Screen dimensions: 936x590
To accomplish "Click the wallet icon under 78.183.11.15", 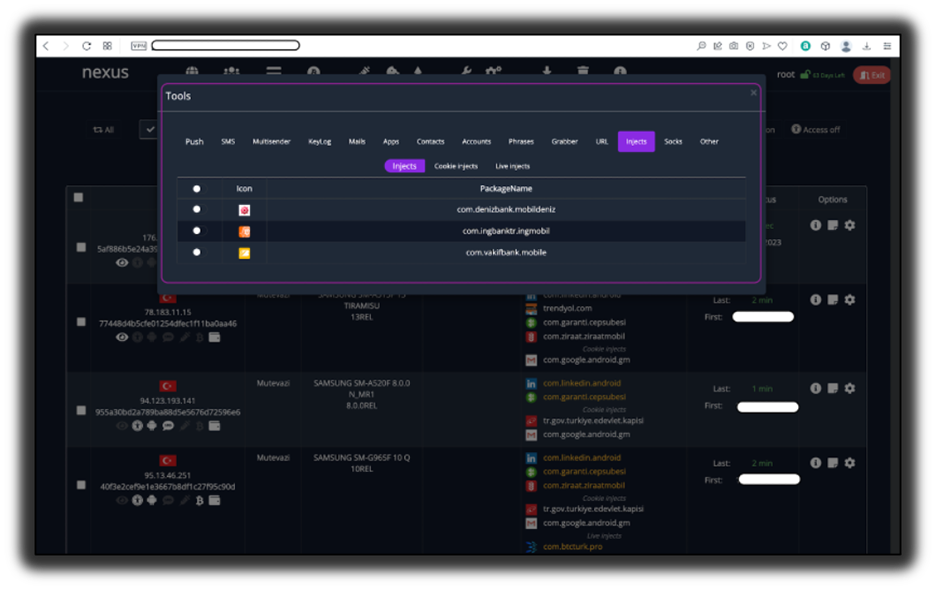I will 214,337.
